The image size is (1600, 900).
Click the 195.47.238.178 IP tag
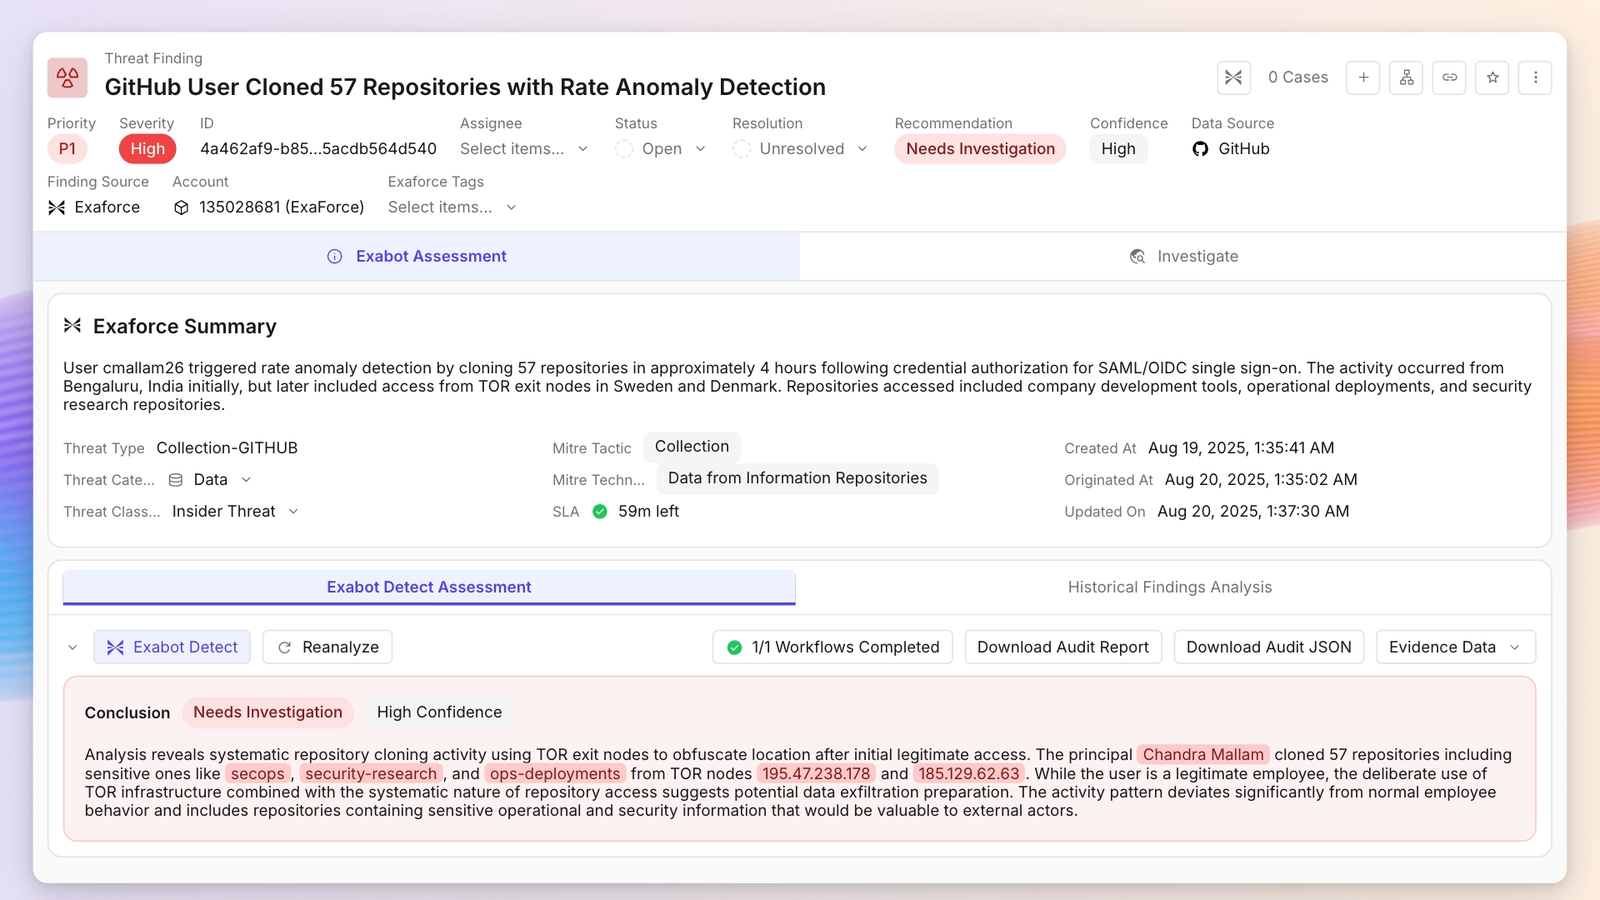815,774
